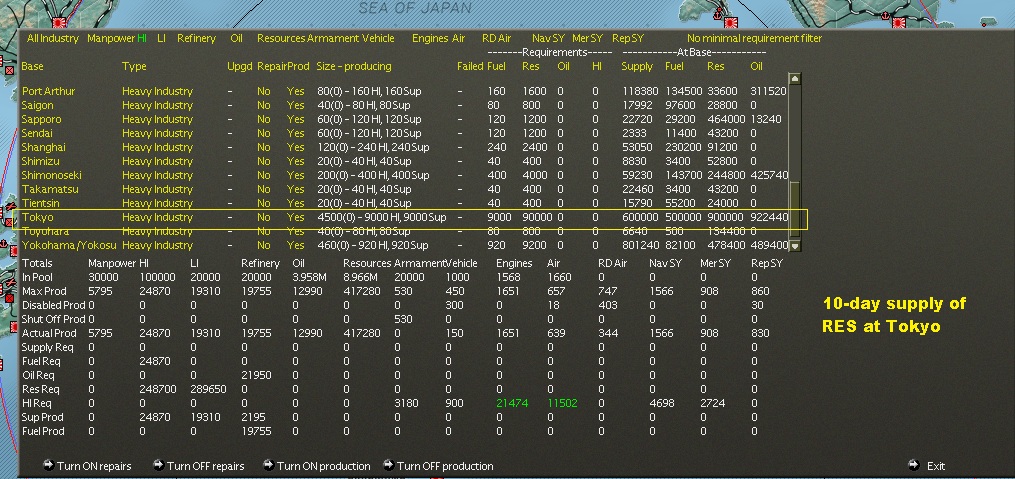The height and width of the screenshot is (479, 1015).
Task: Filter list by Armament
Action: click(x=333, y=38)
